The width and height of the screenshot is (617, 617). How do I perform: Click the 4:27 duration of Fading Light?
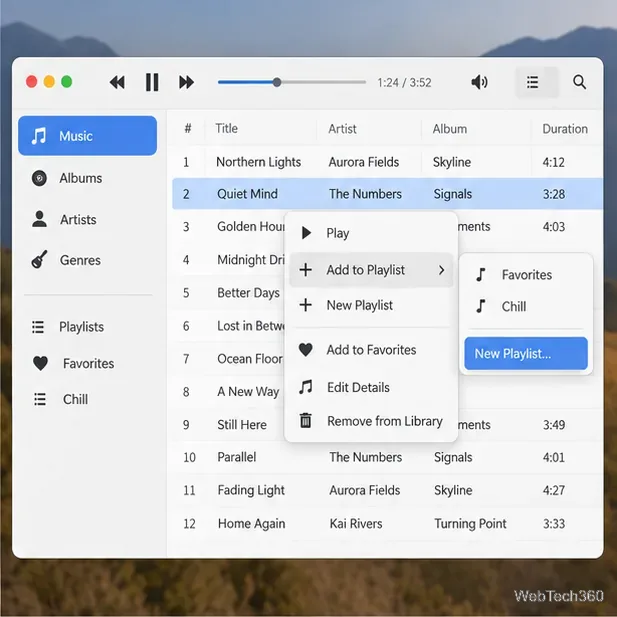point(554,490)
